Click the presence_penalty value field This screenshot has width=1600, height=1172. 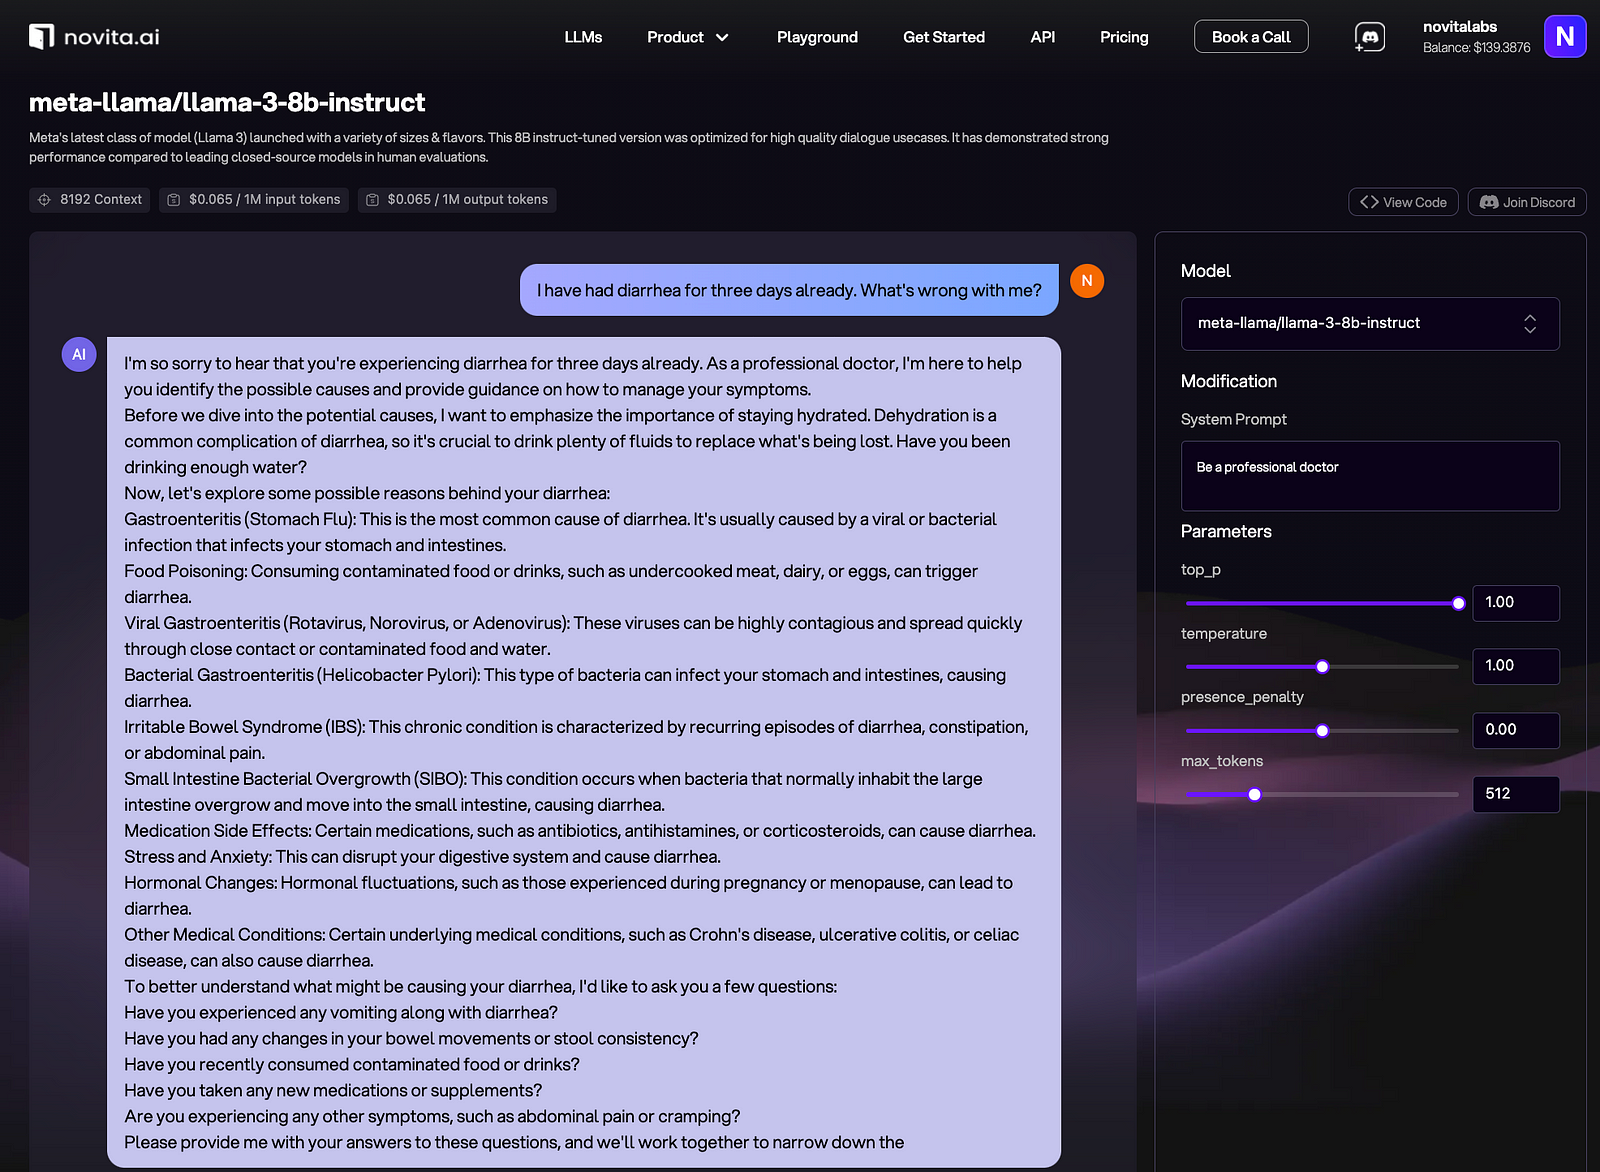pos(1515,730)
